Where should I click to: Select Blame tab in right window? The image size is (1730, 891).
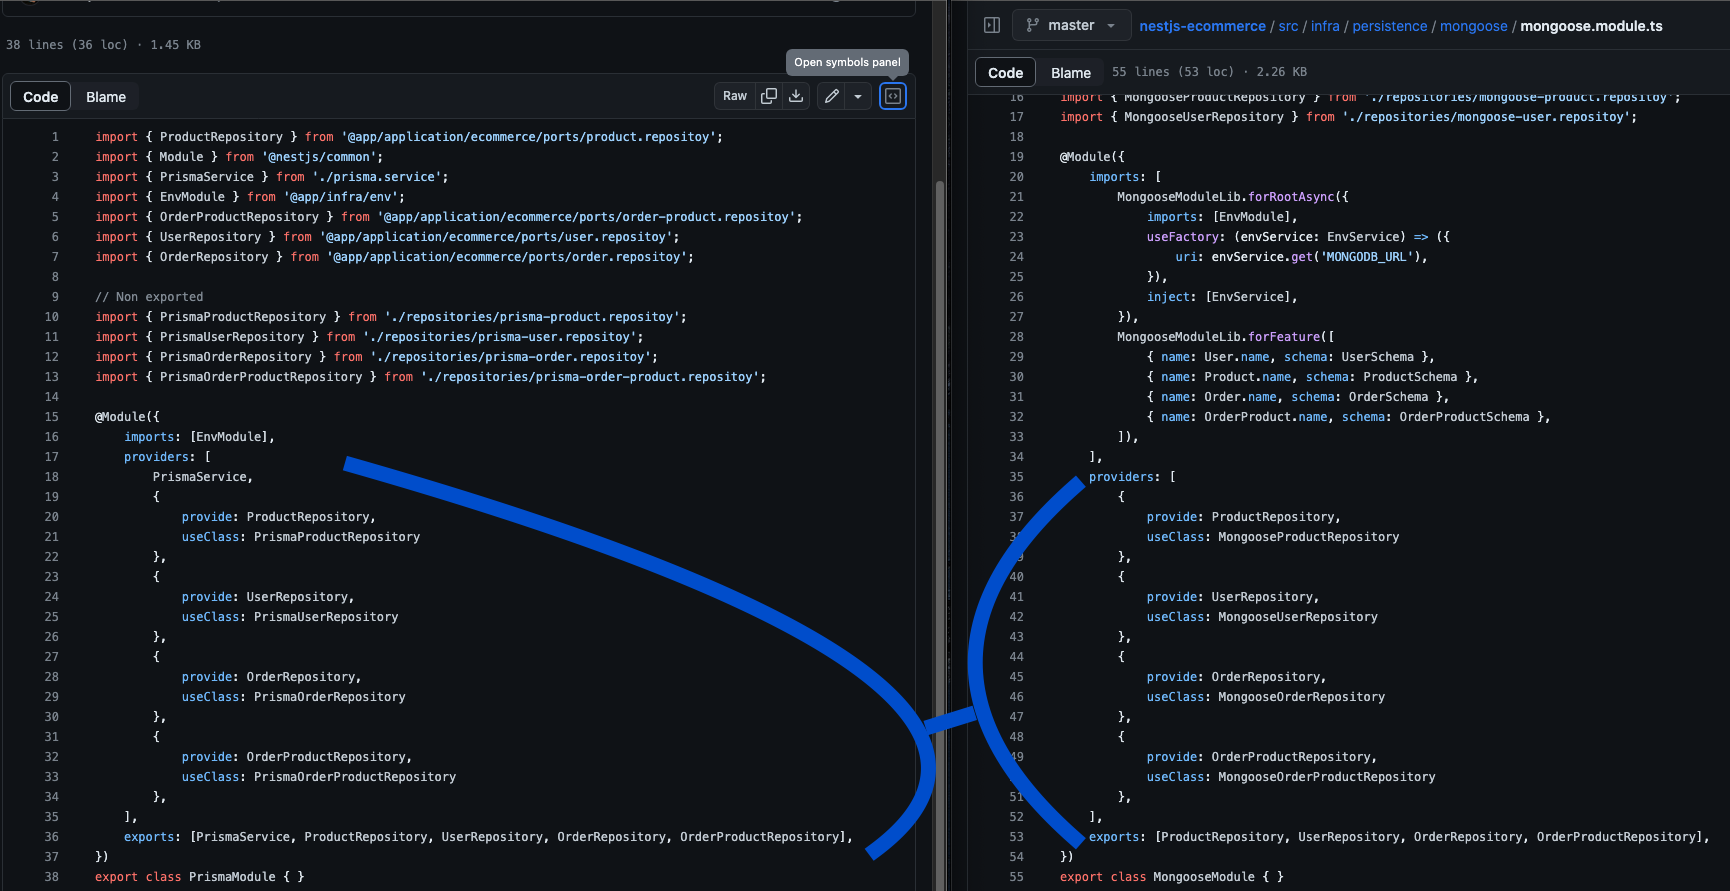coord(1071,73)
